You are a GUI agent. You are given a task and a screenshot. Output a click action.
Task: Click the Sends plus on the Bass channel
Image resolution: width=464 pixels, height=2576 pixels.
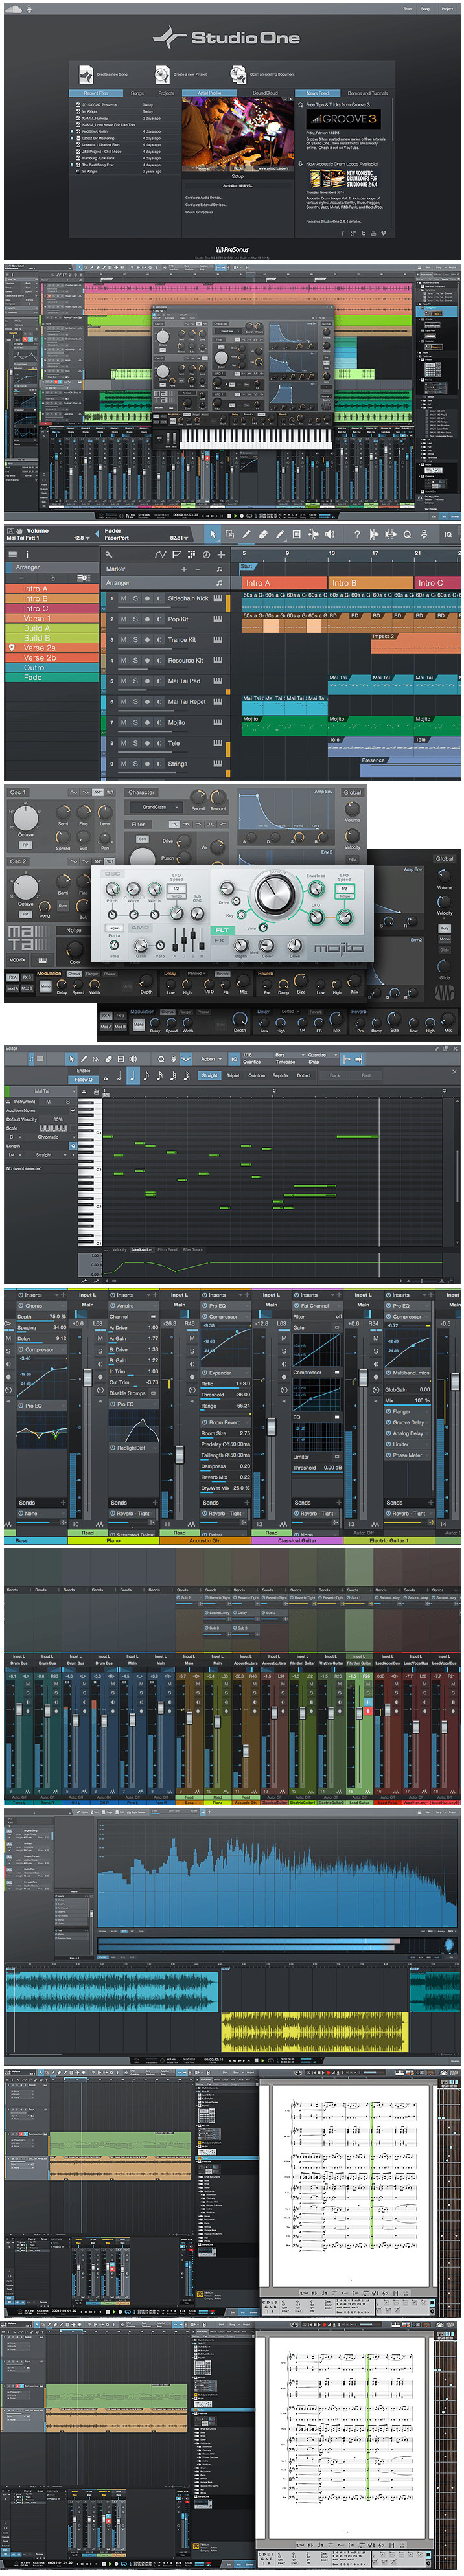pos(62,1502)
